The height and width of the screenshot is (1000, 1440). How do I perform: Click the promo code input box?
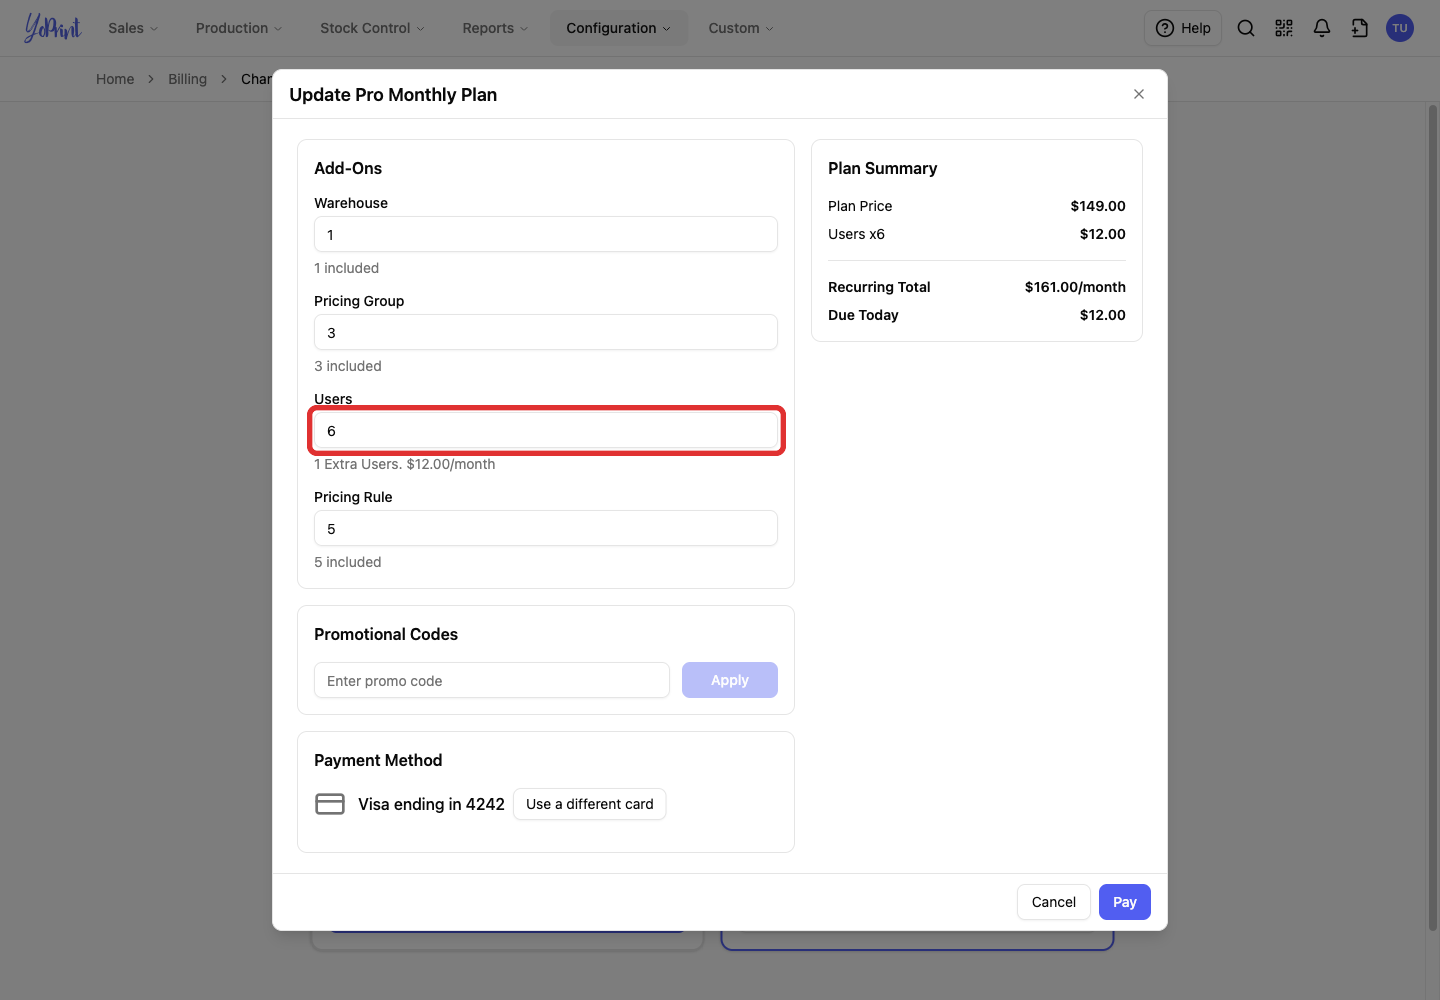click(x=492, y=680)
